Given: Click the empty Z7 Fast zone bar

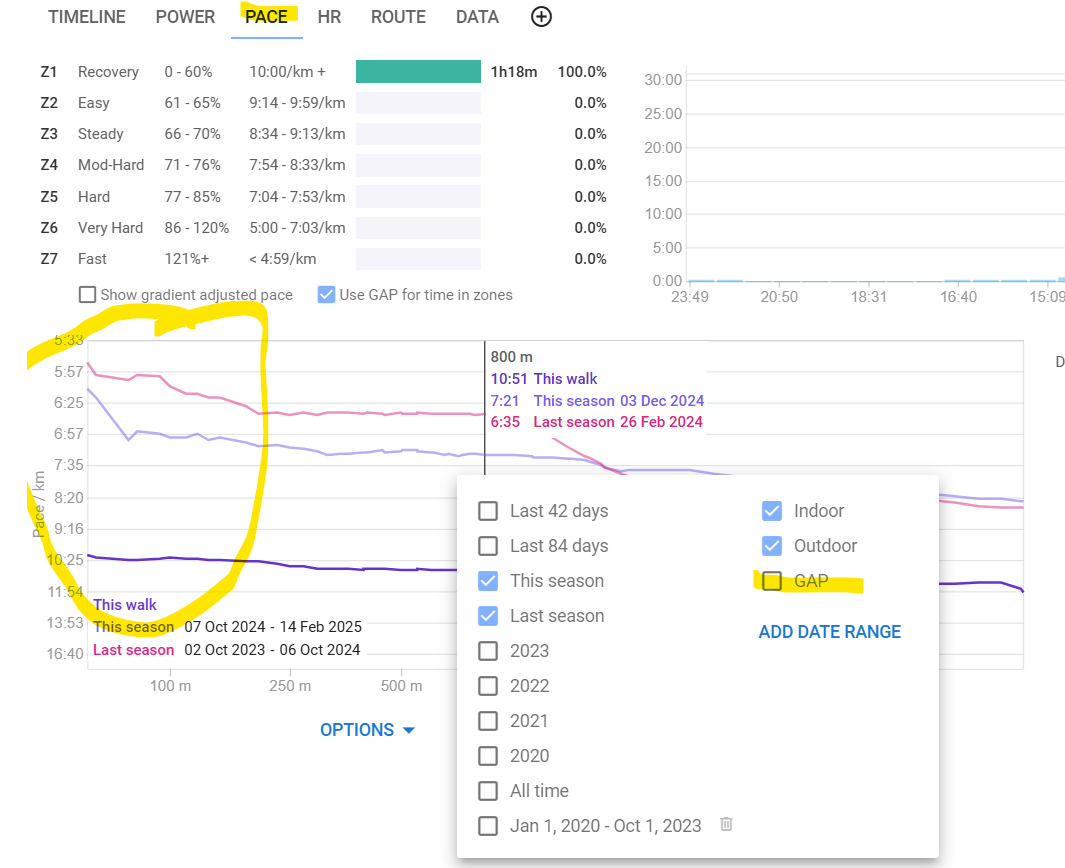Looking at the screenshot, I should 418,259.
